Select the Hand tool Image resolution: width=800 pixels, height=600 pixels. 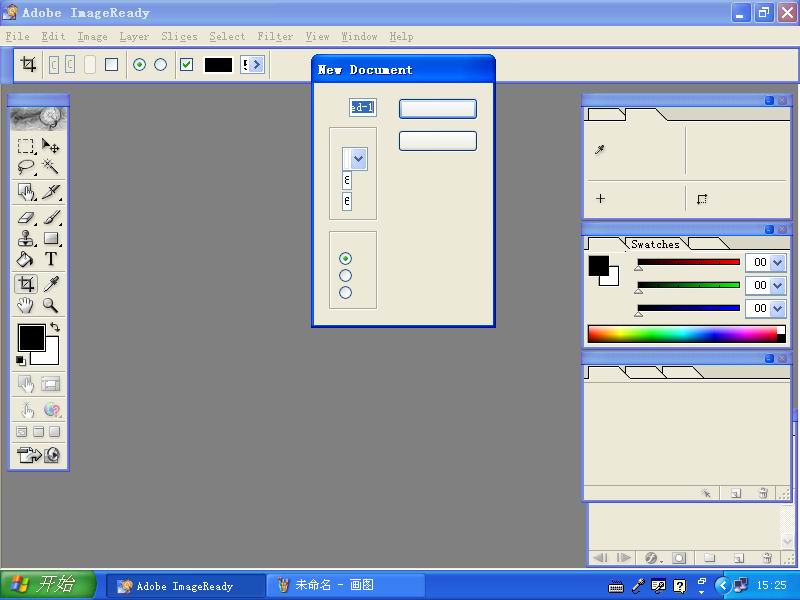(26, 305)
